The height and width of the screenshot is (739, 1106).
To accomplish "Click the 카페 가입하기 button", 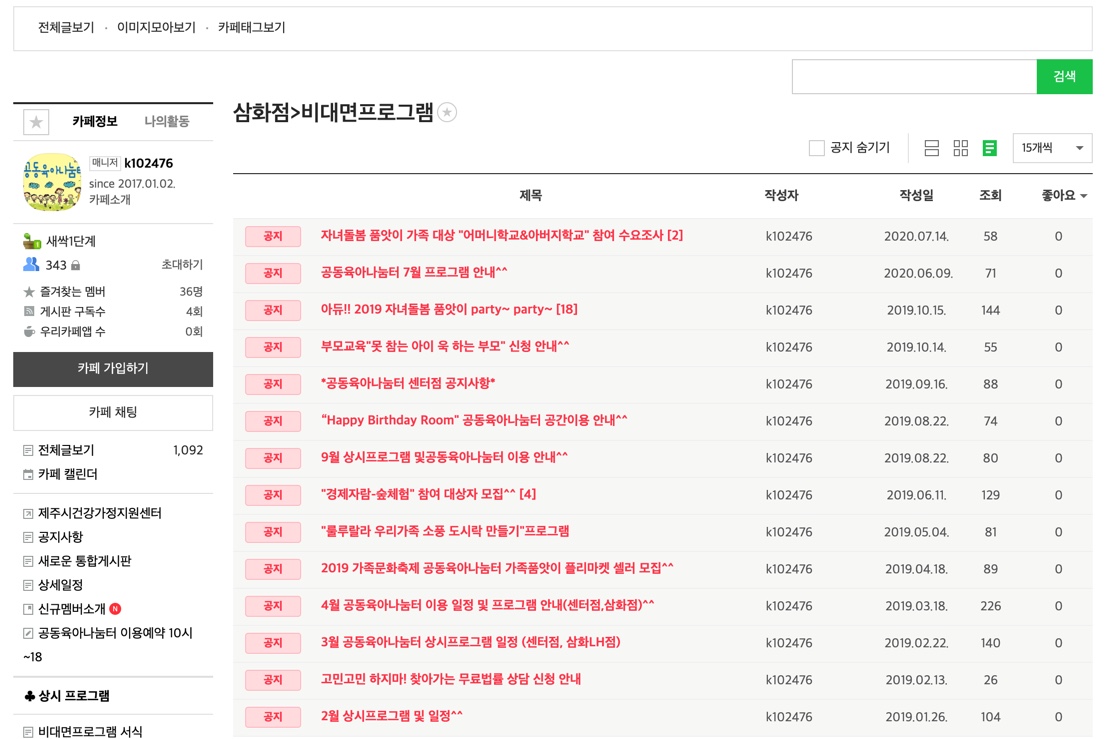I will coord(113,369).
